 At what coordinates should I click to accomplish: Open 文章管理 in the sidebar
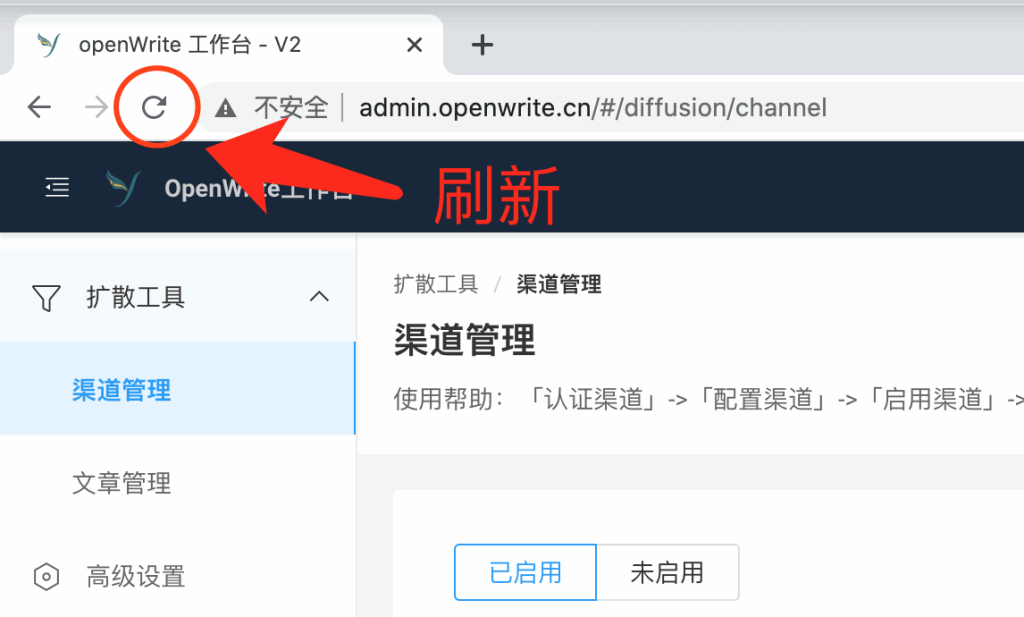coord(178,483)
